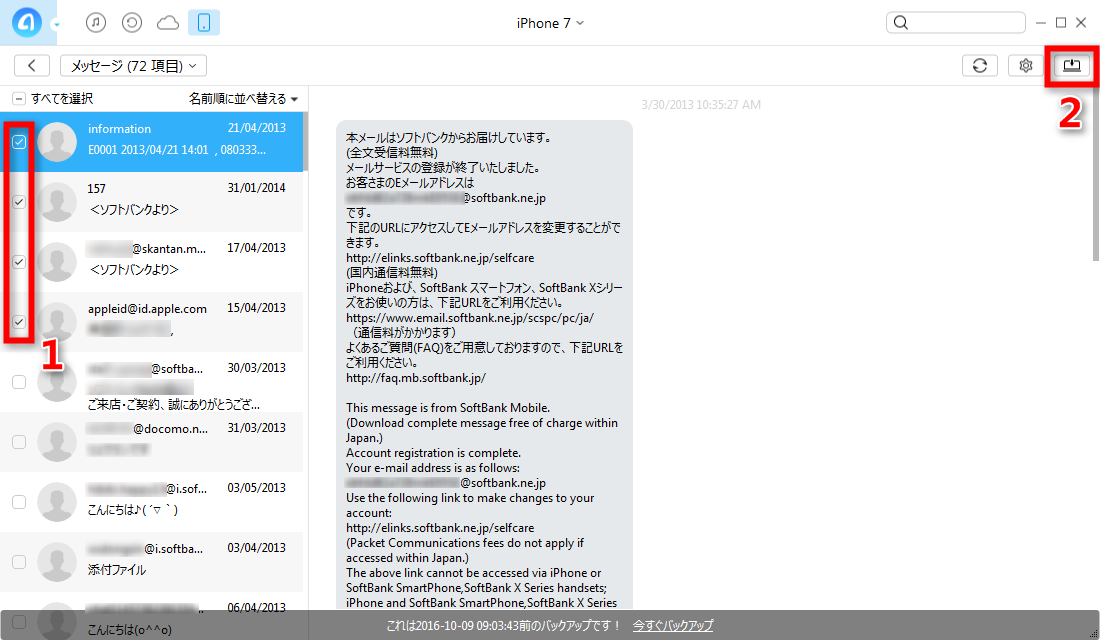Viewport: 1100px width, 640px height.
Task: Select the information conversation avatar
Action: [57, 142]
